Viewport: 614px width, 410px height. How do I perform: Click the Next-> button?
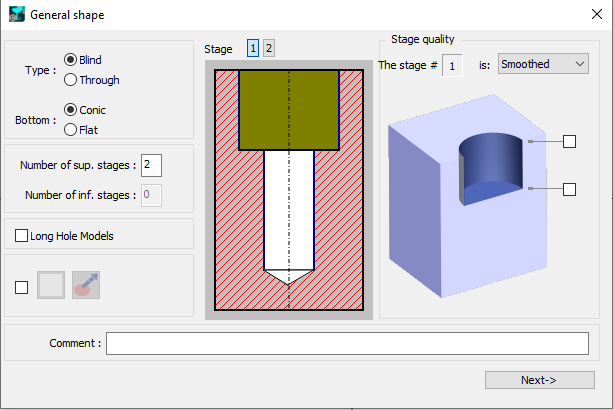pyautogui.click(x=539, y=380)
